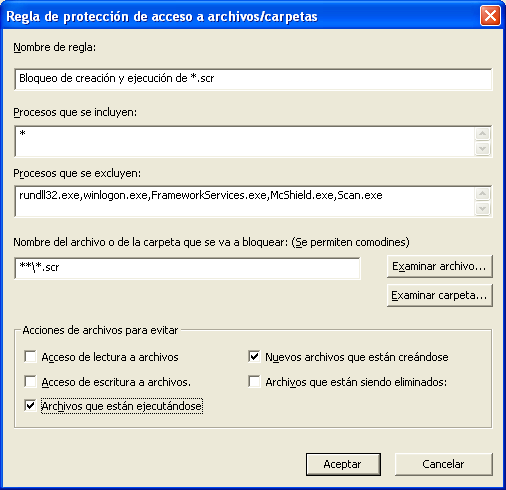
Task: Uncheck Nuevos archivos que están creándose
Action: tap(254, 356)
